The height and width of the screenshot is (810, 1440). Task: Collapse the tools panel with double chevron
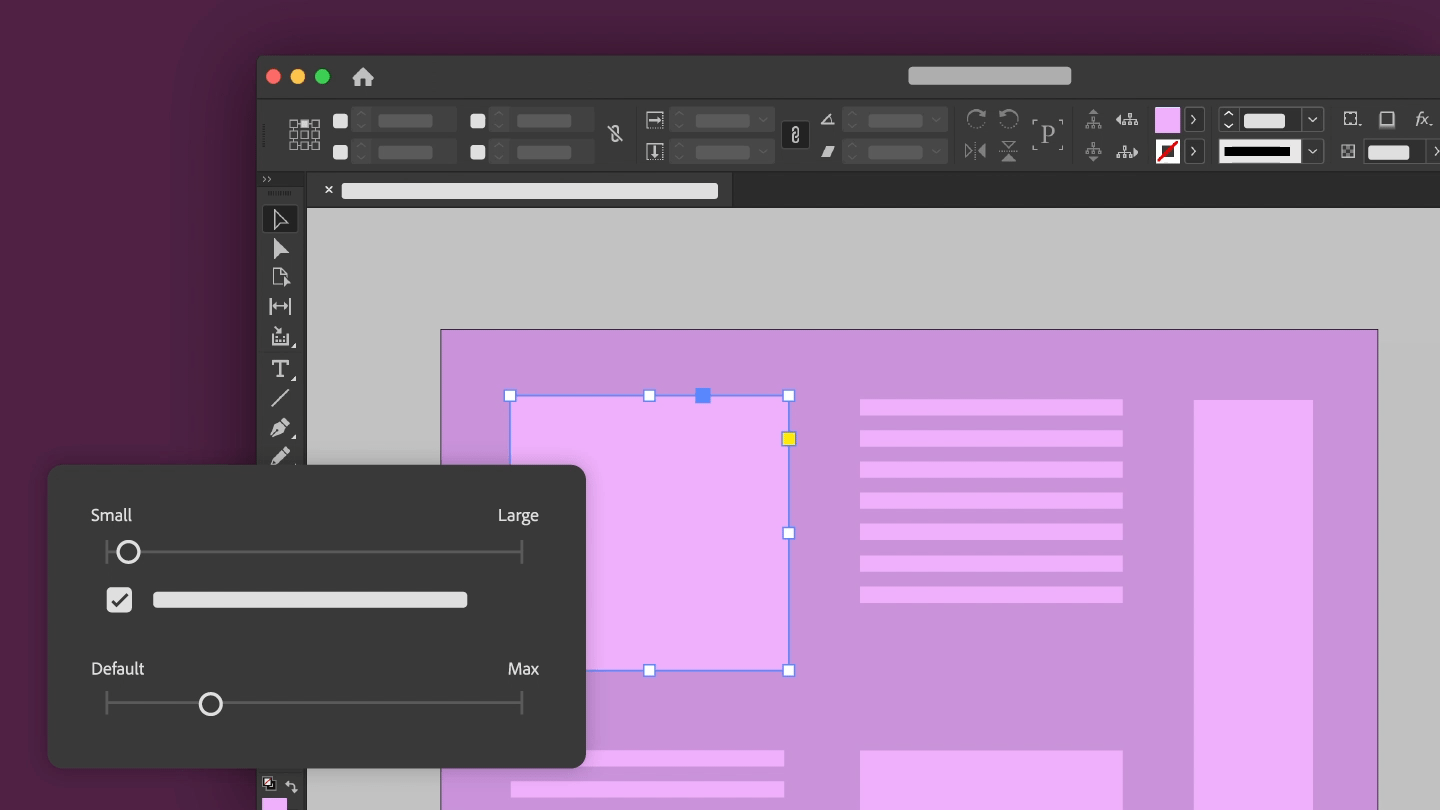click(266, 178)
